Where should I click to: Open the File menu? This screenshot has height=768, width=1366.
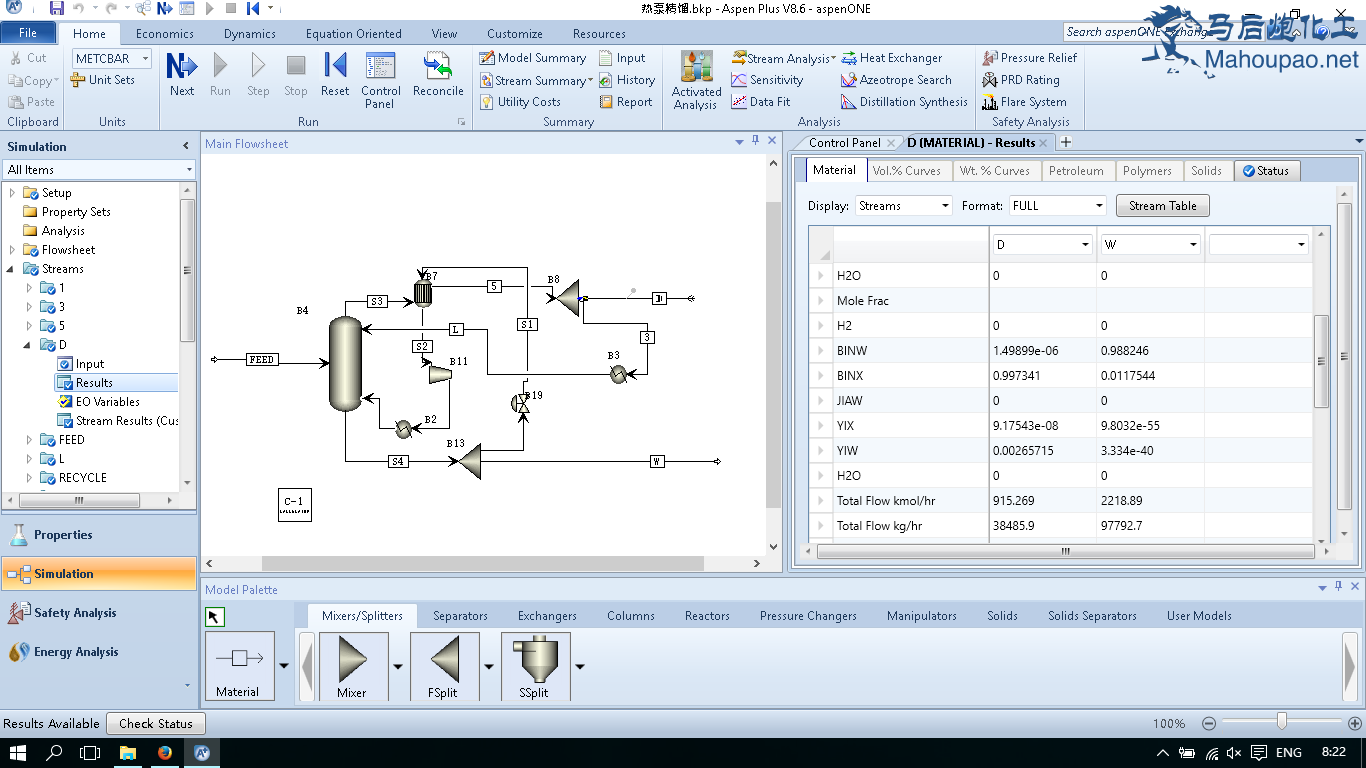[x=28, y=33]
